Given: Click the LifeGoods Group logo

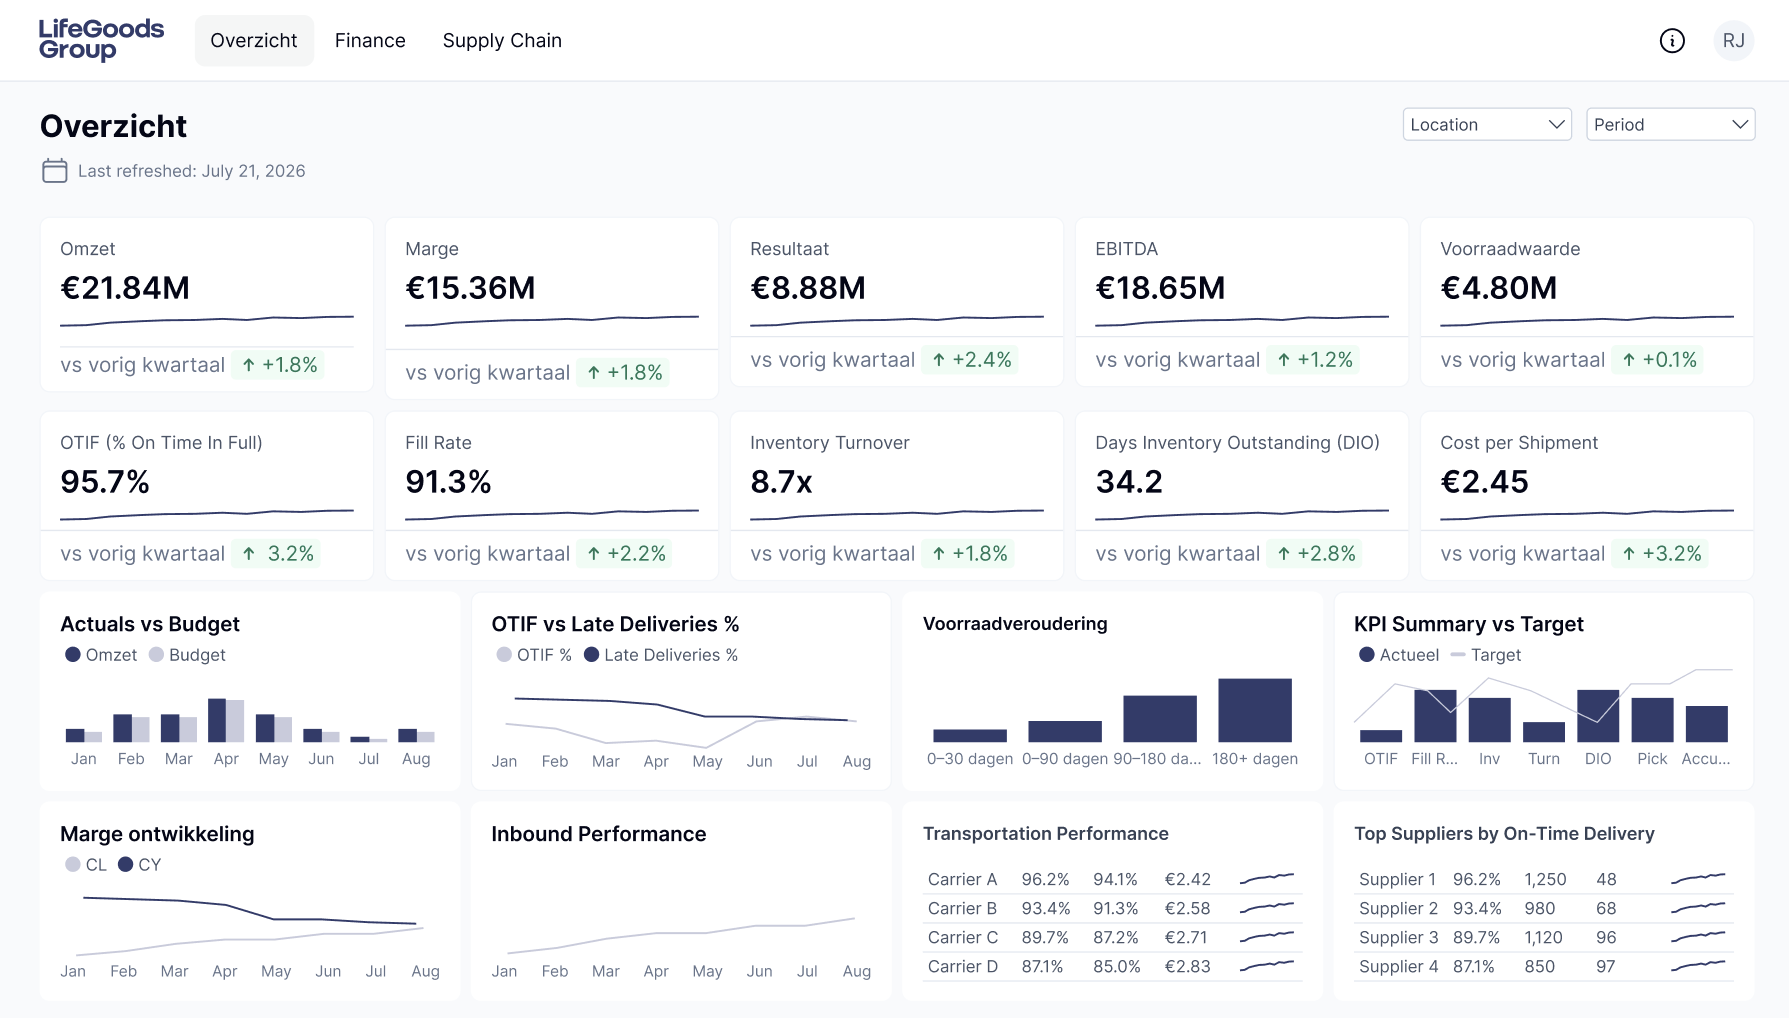Looking at the screenshot, I should point(101,40).
